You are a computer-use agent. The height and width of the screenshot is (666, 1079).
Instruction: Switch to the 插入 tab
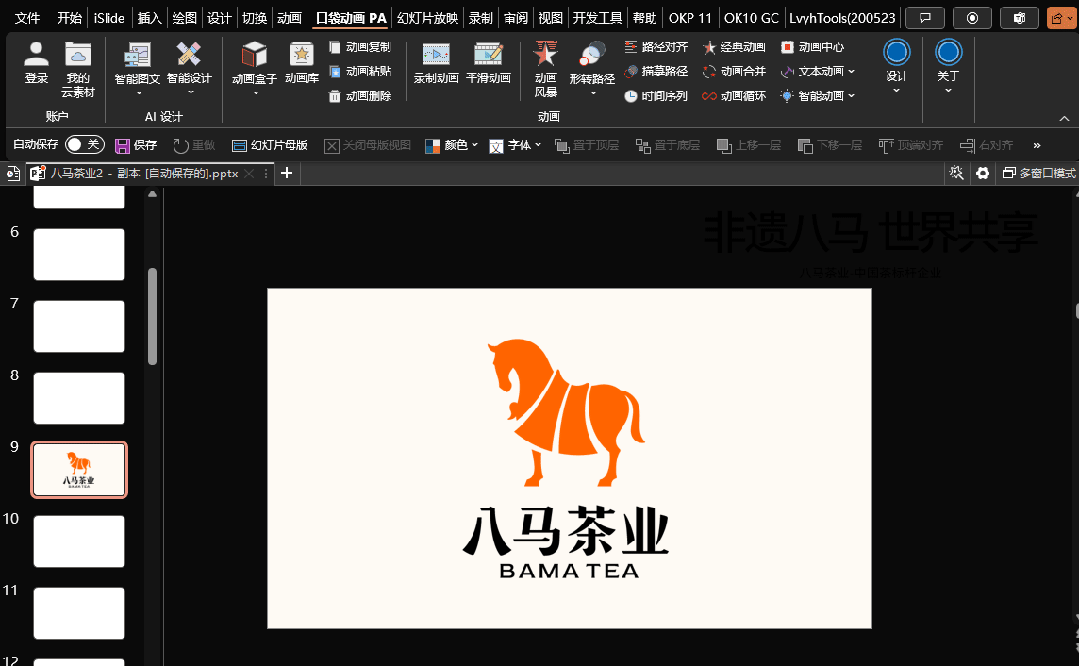pos(150,18)
